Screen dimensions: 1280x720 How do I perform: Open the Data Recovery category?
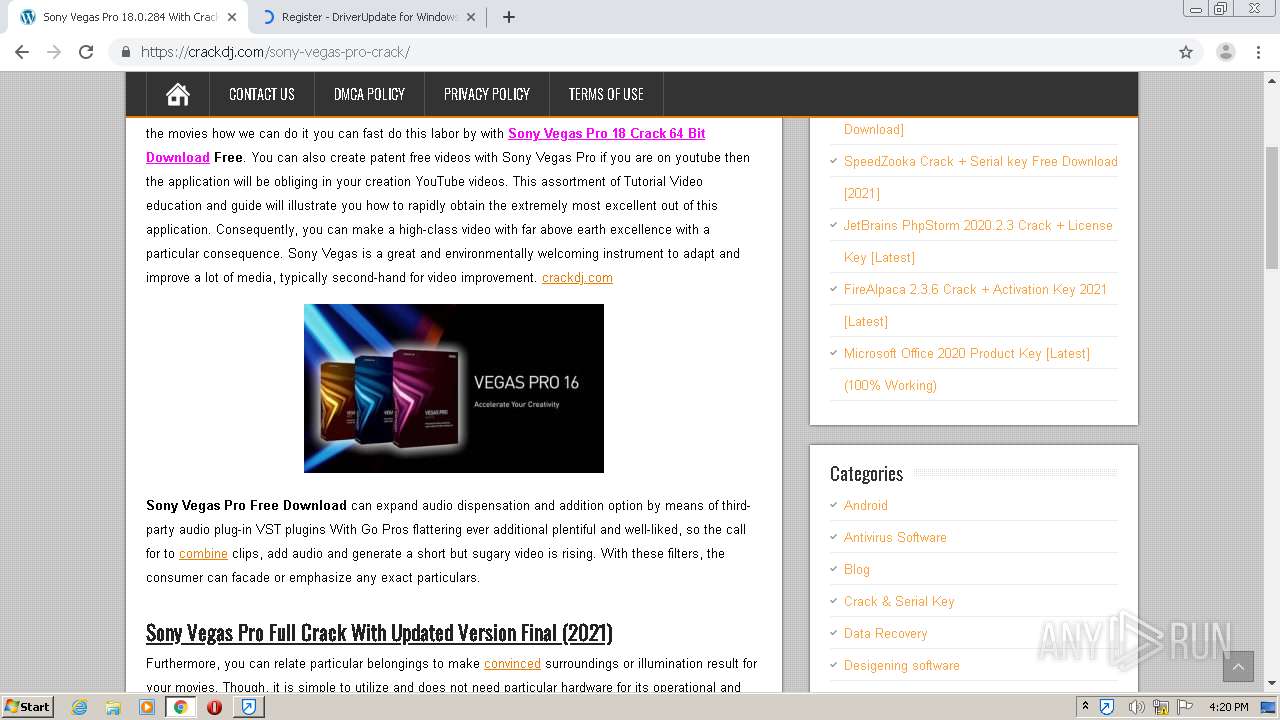pyautogui.click(x=886, y=633)
